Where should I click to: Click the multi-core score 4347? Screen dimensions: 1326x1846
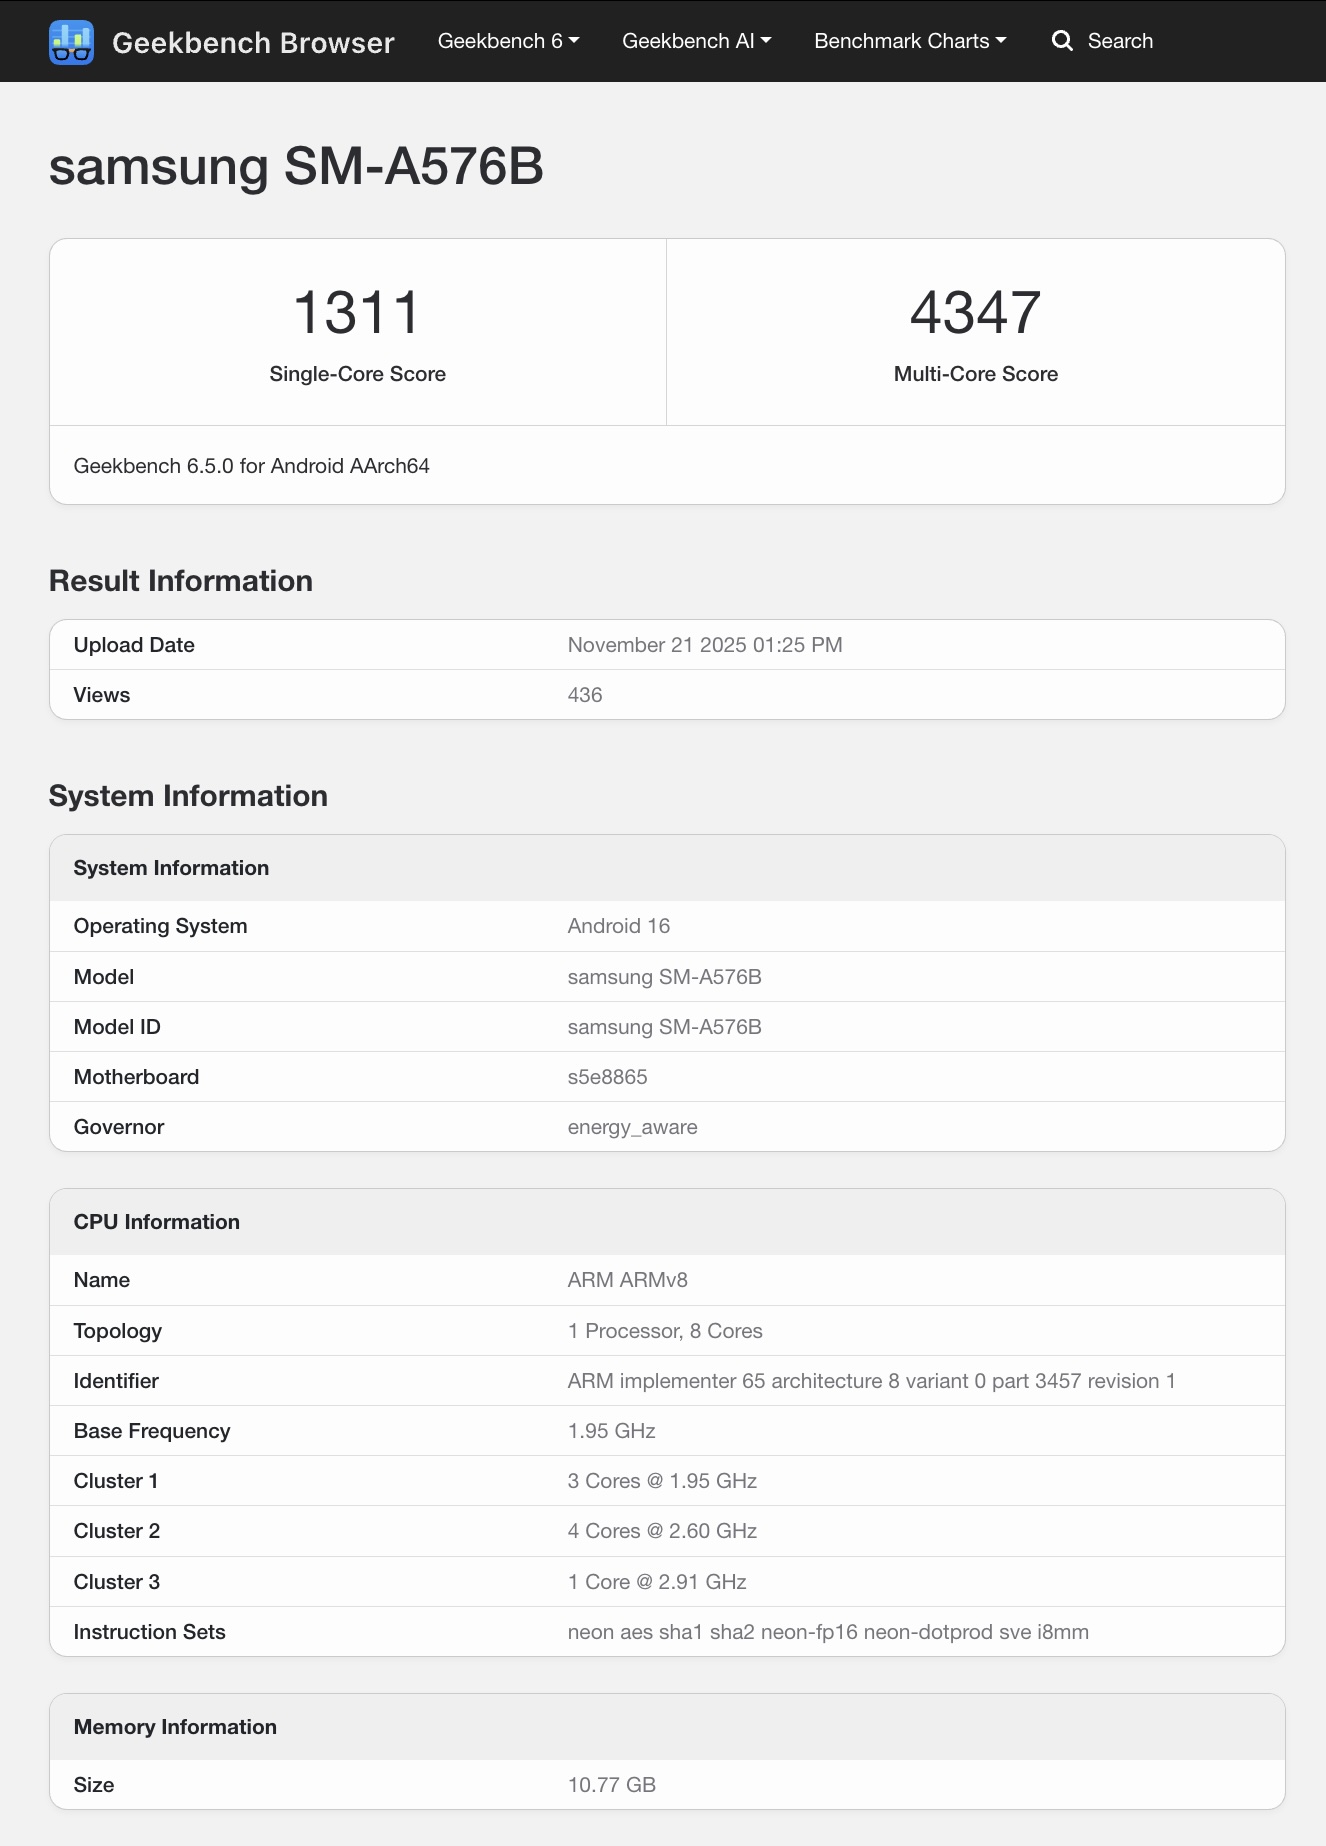975,312
